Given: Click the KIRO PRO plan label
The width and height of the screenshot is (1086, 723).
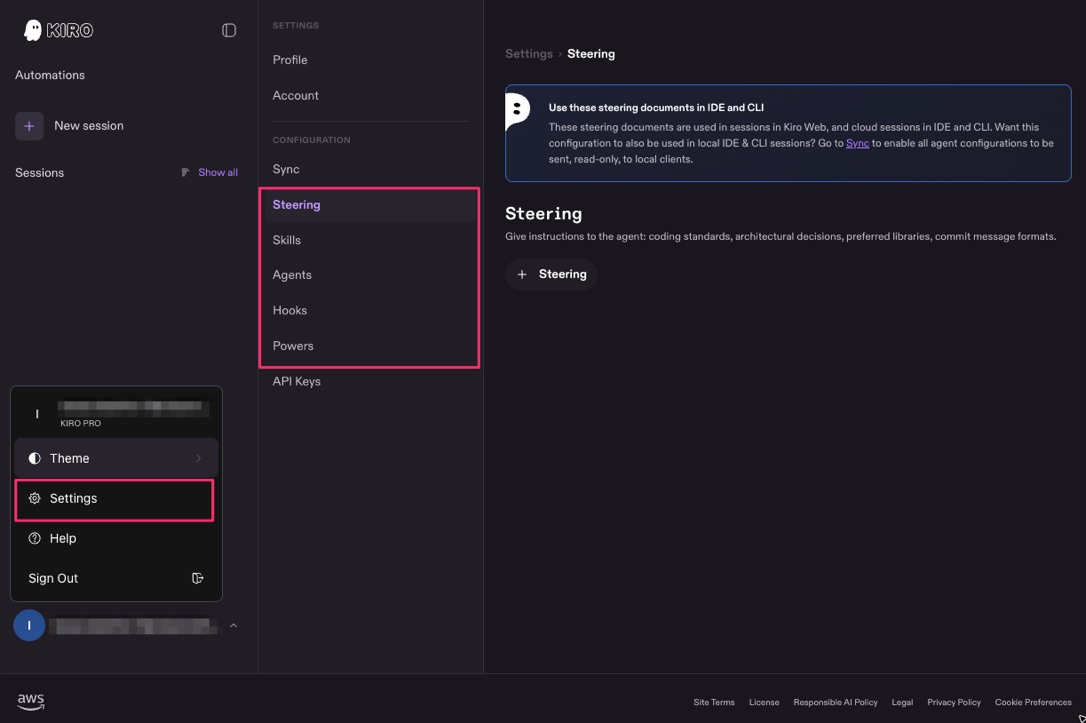Looking at the screenshot, I should (80, 423).
